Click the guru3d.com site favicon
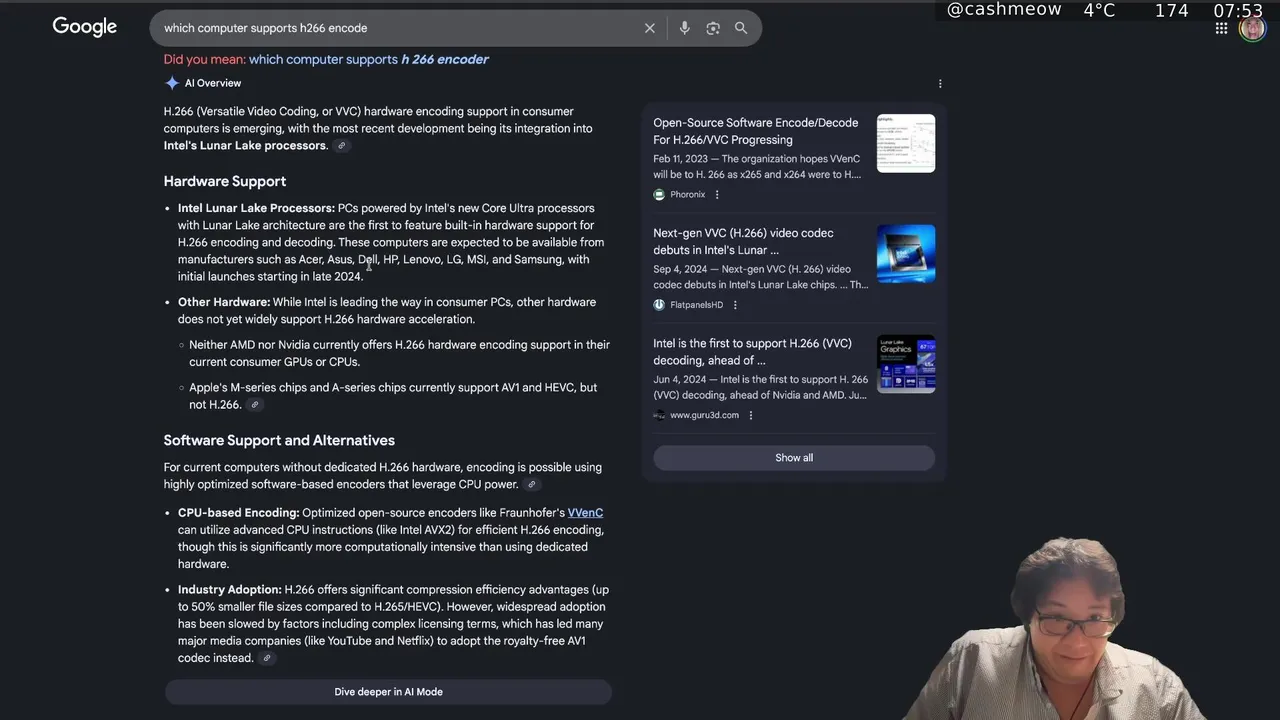The image size is (1280, 720). pyautogui.click(x=659, y=416)
